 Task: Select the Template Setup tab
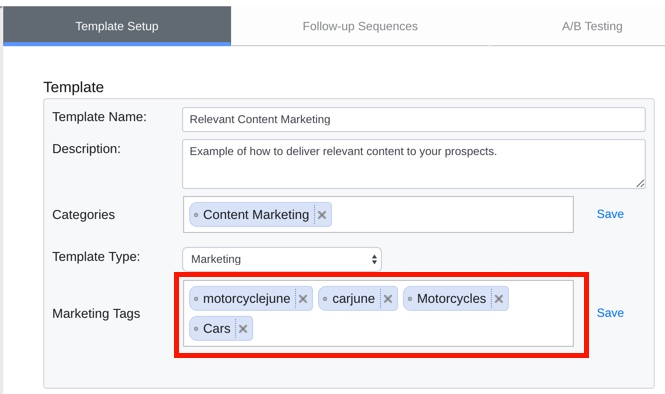point(117,26)
